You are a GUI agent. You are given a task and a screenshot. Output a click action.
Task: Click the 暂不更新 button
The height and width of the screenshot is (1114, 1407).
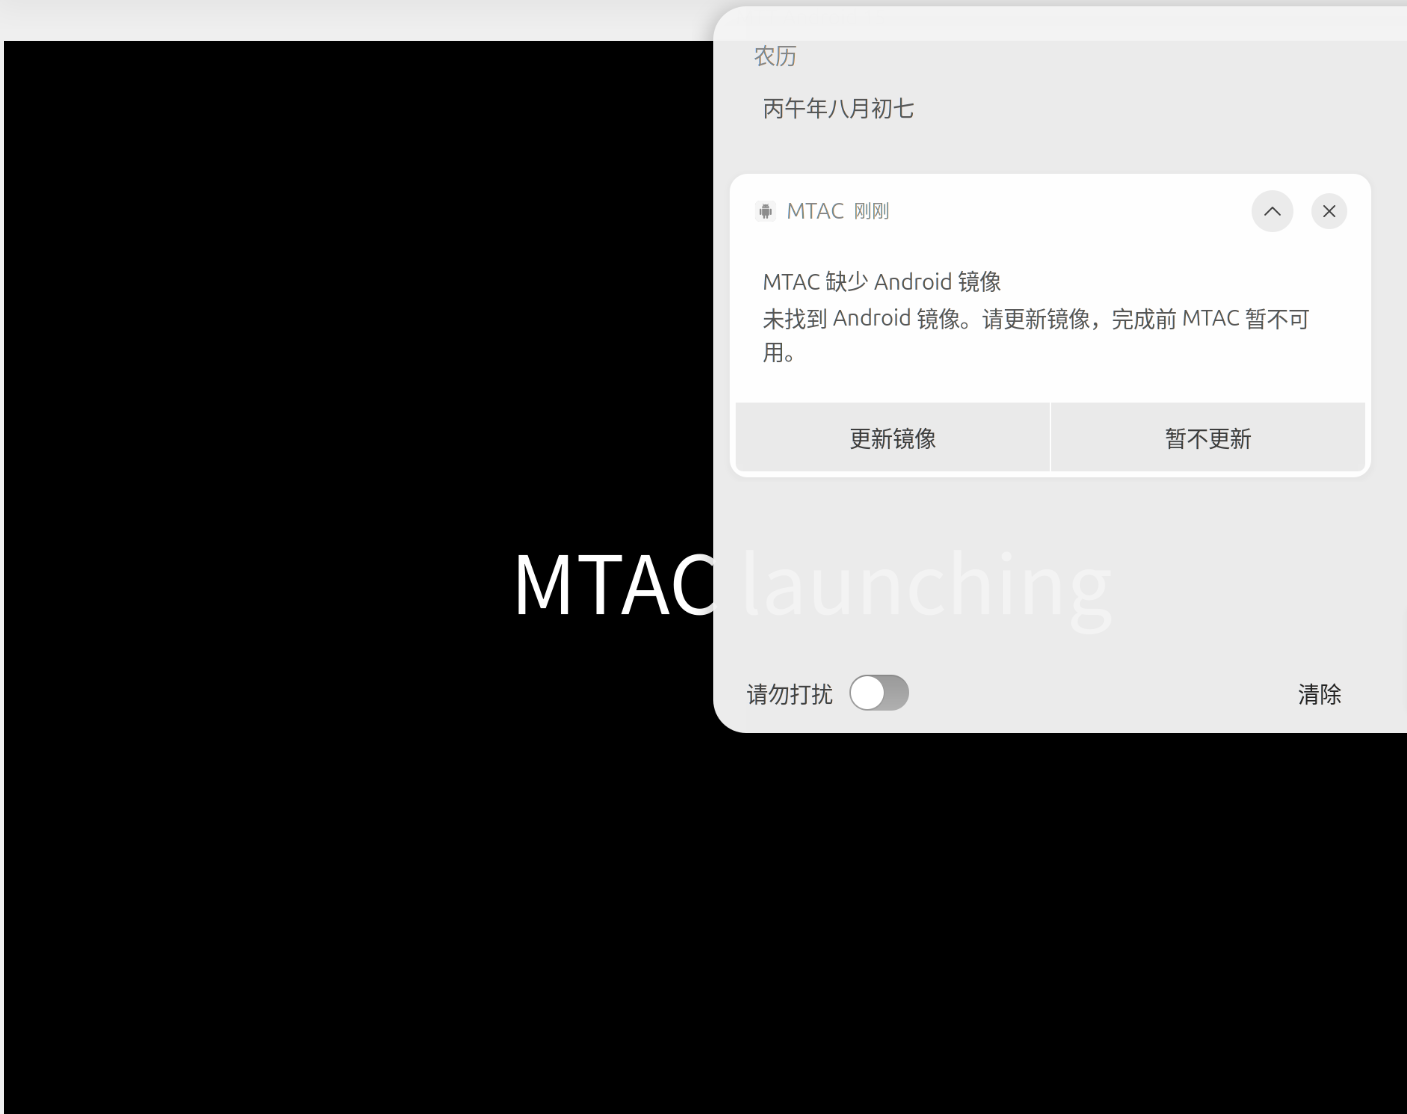tap(1208, 438)
